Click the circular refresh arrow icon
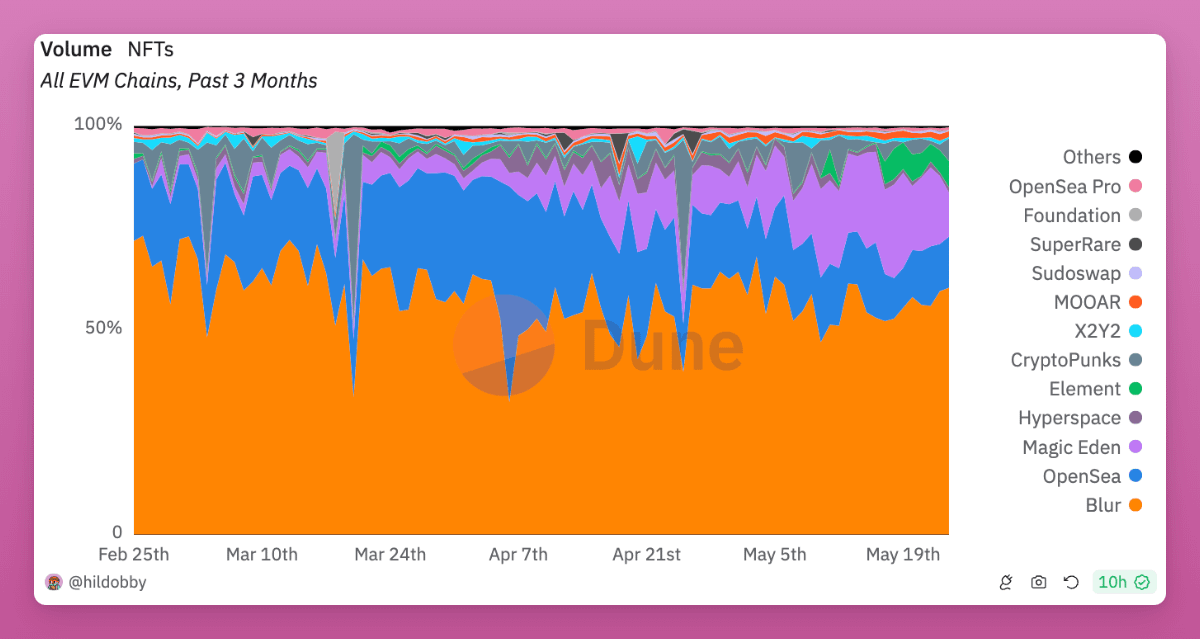This screenshot has width=1200, height=639. click(1071, 582)
